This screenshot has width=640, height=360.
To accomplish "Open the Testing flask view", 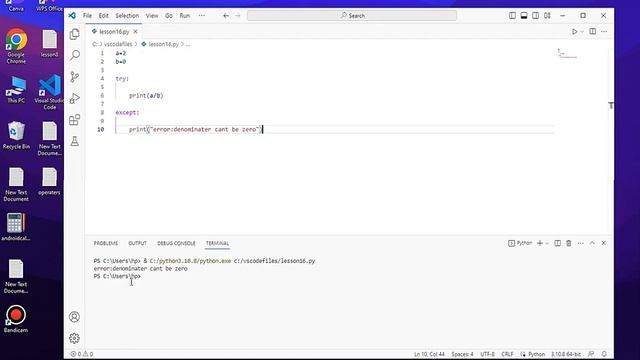I will pos(74,141).
